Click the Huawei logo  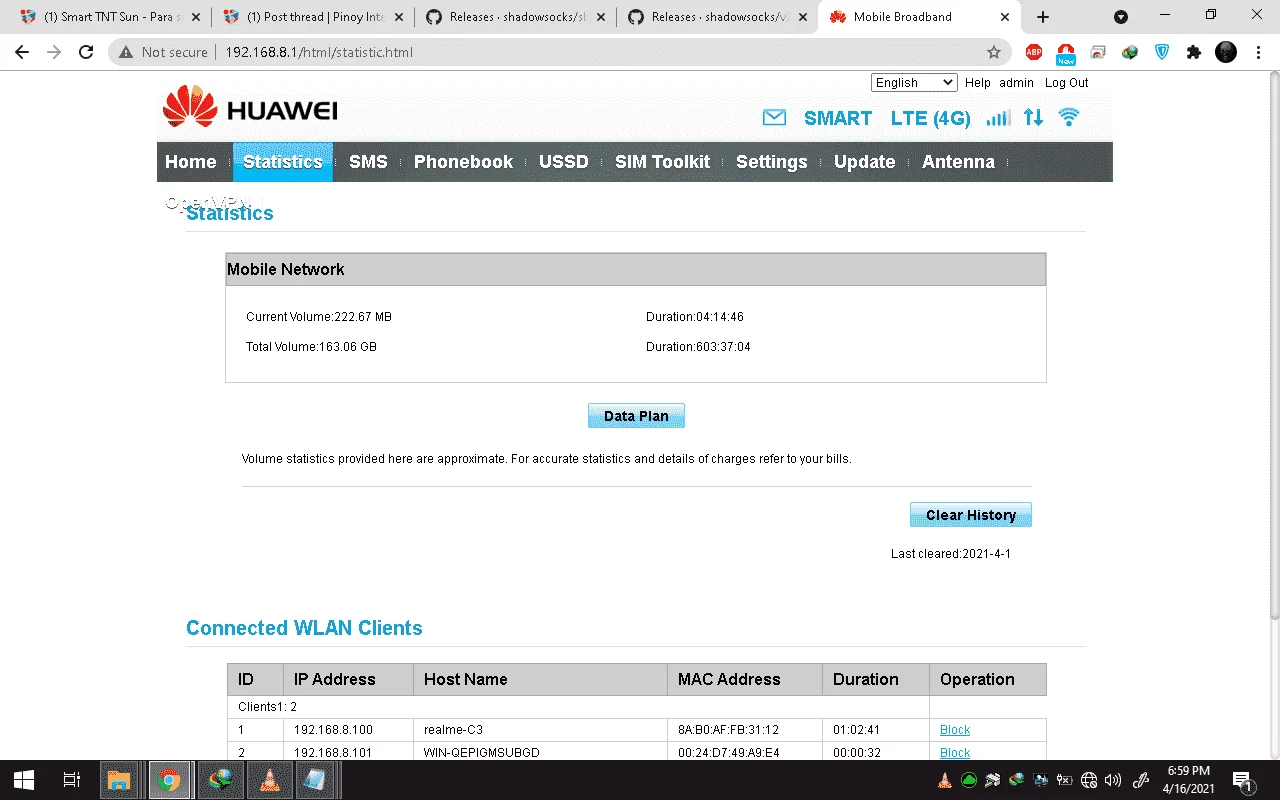tap(250, 107)
